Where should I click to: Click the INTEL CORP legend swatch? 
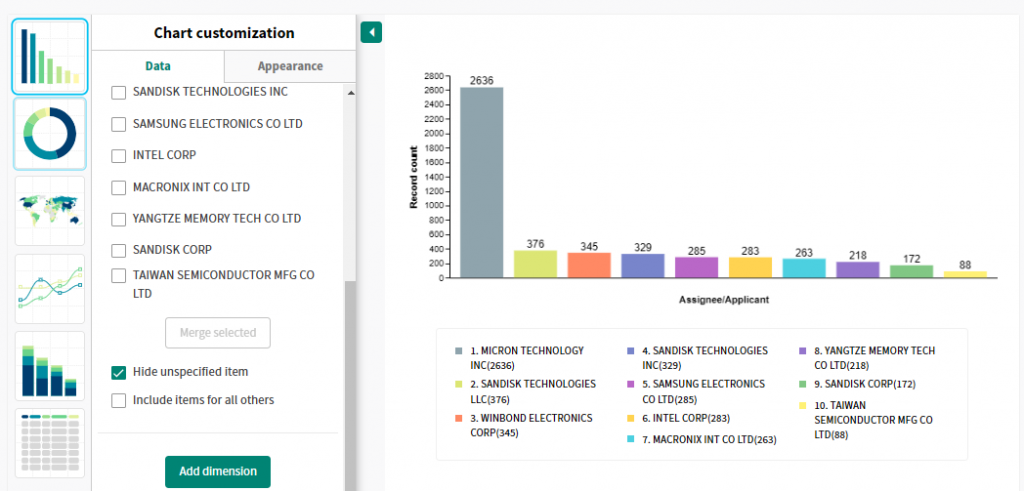(631, 419)
